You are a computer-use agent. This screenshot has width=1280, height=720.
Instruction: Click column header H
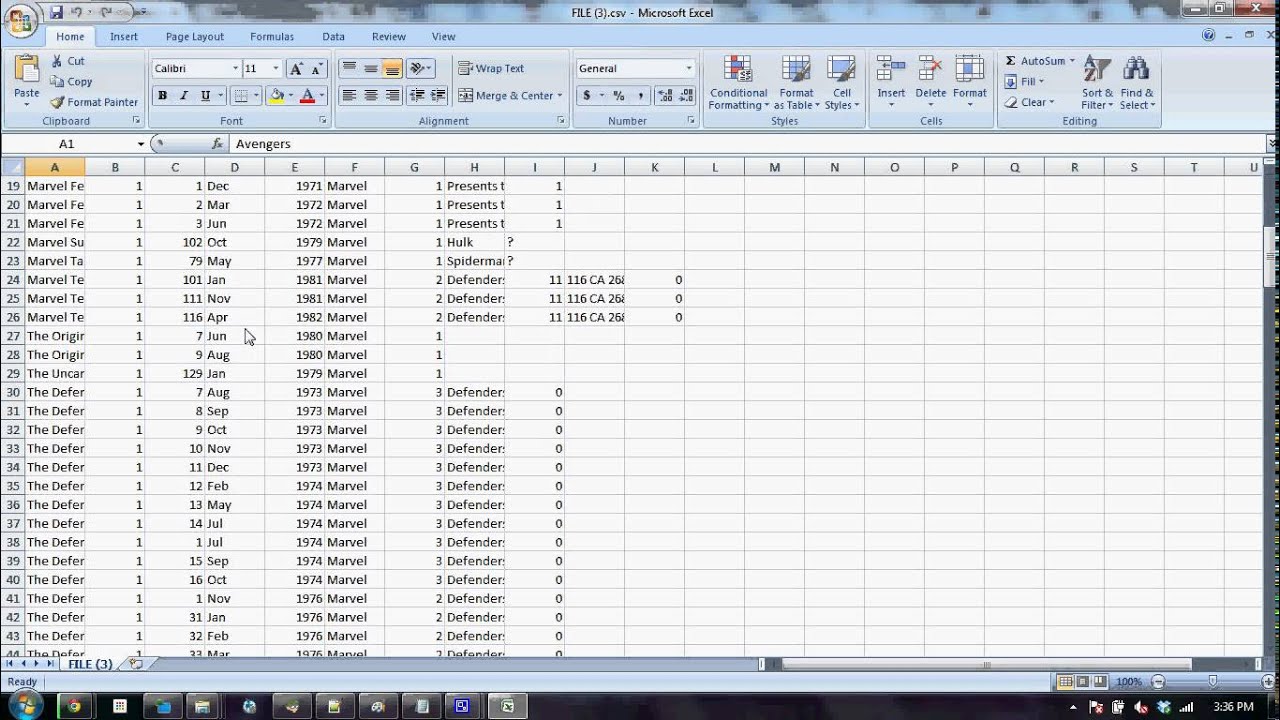(x=474, y=167)
